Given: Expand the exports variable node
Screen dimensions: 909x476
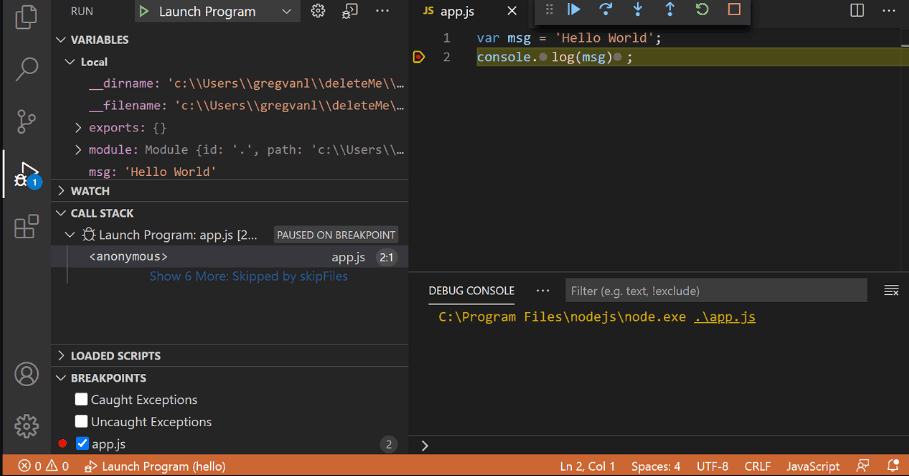Looking at the screenshot, I should (x=79, y=128).
